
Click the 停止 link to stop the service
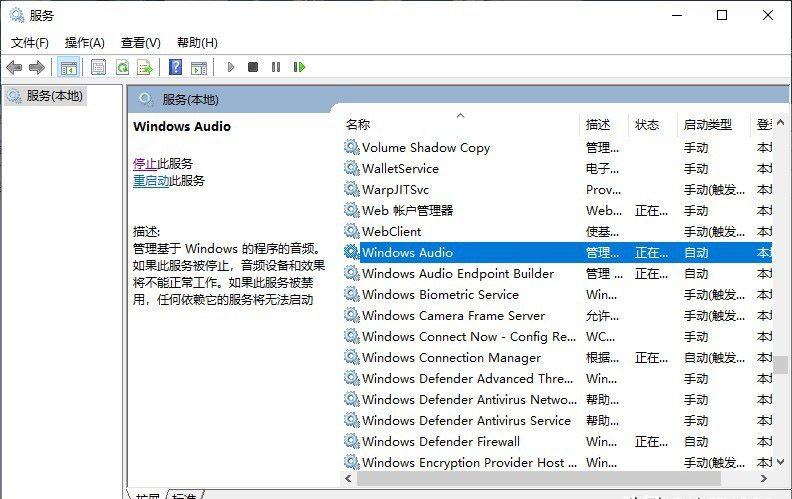tap(145, 164)
